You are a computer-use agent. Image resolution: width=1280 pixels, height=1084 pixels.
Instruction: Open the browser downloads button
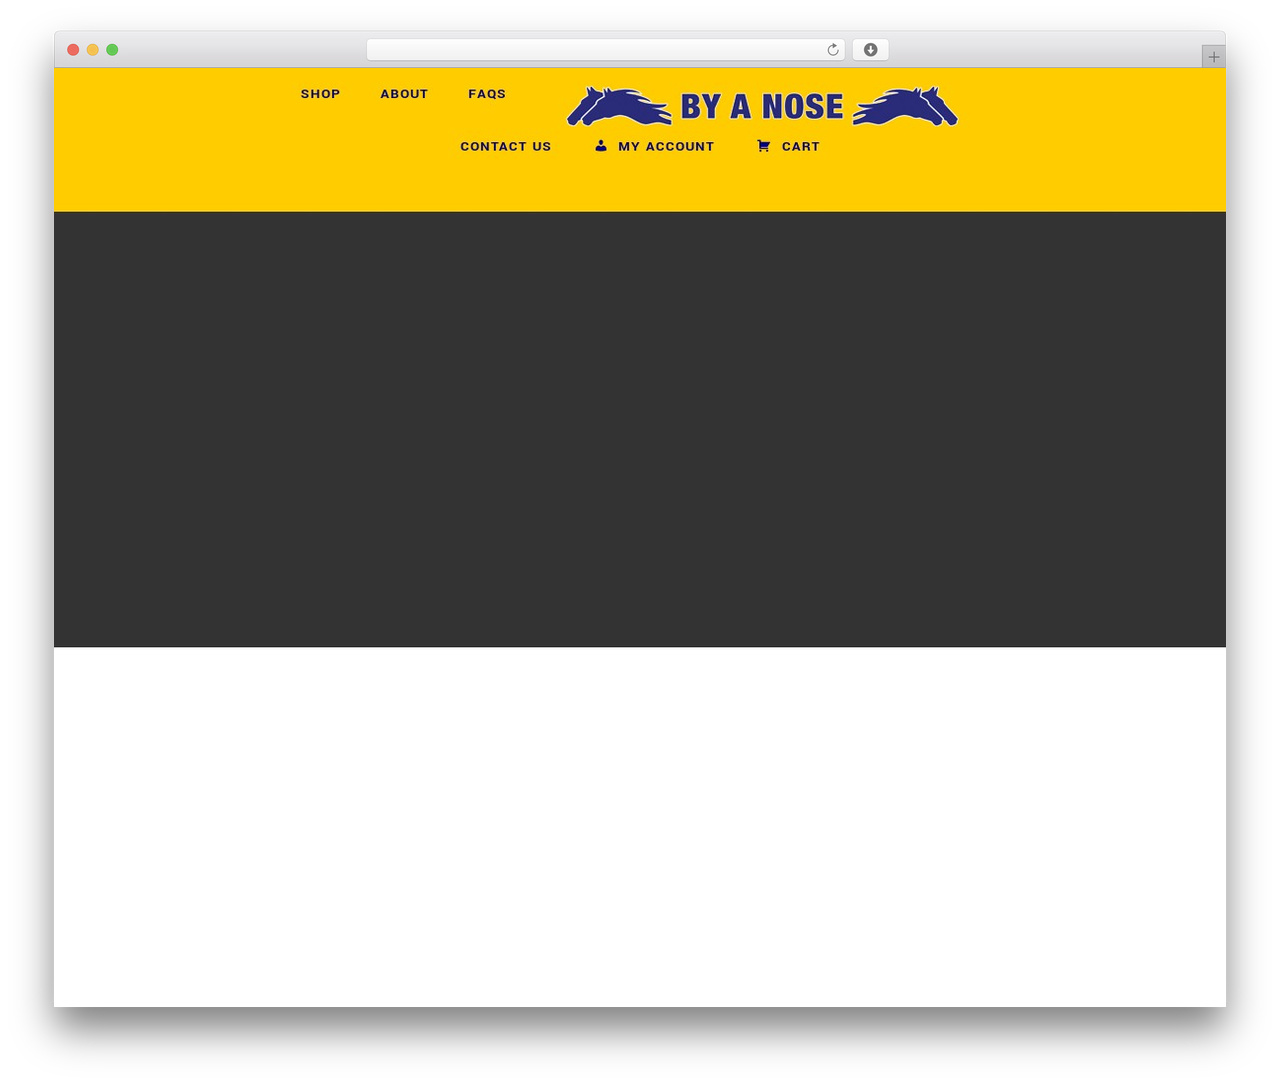(870, 50)
